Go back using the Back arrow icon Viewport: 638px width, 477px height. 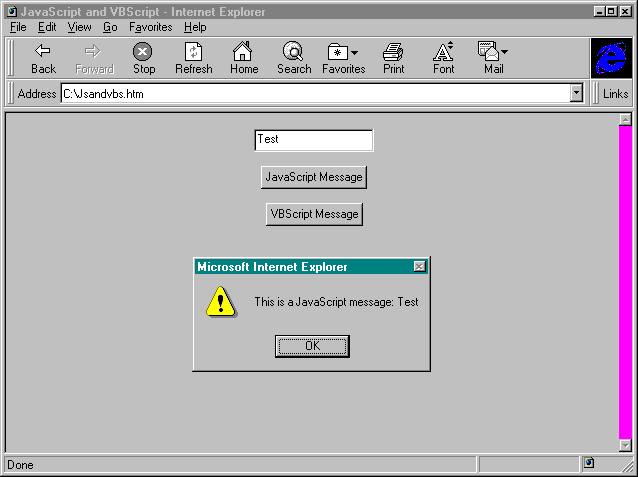(43, 51)
